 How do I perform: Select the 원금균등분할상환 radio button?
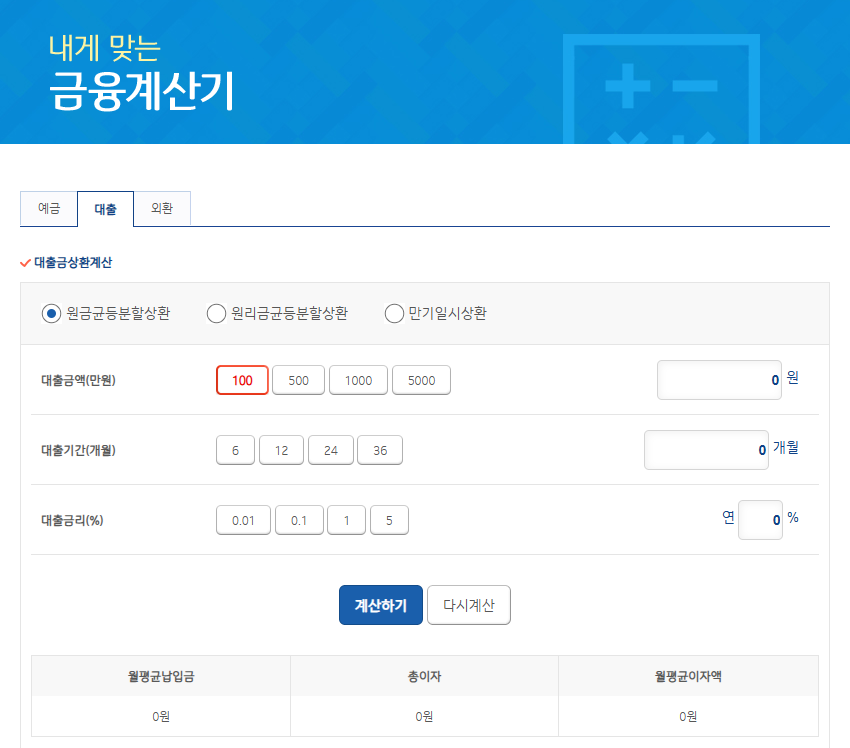pyautogui.click(x=52, y=314)
